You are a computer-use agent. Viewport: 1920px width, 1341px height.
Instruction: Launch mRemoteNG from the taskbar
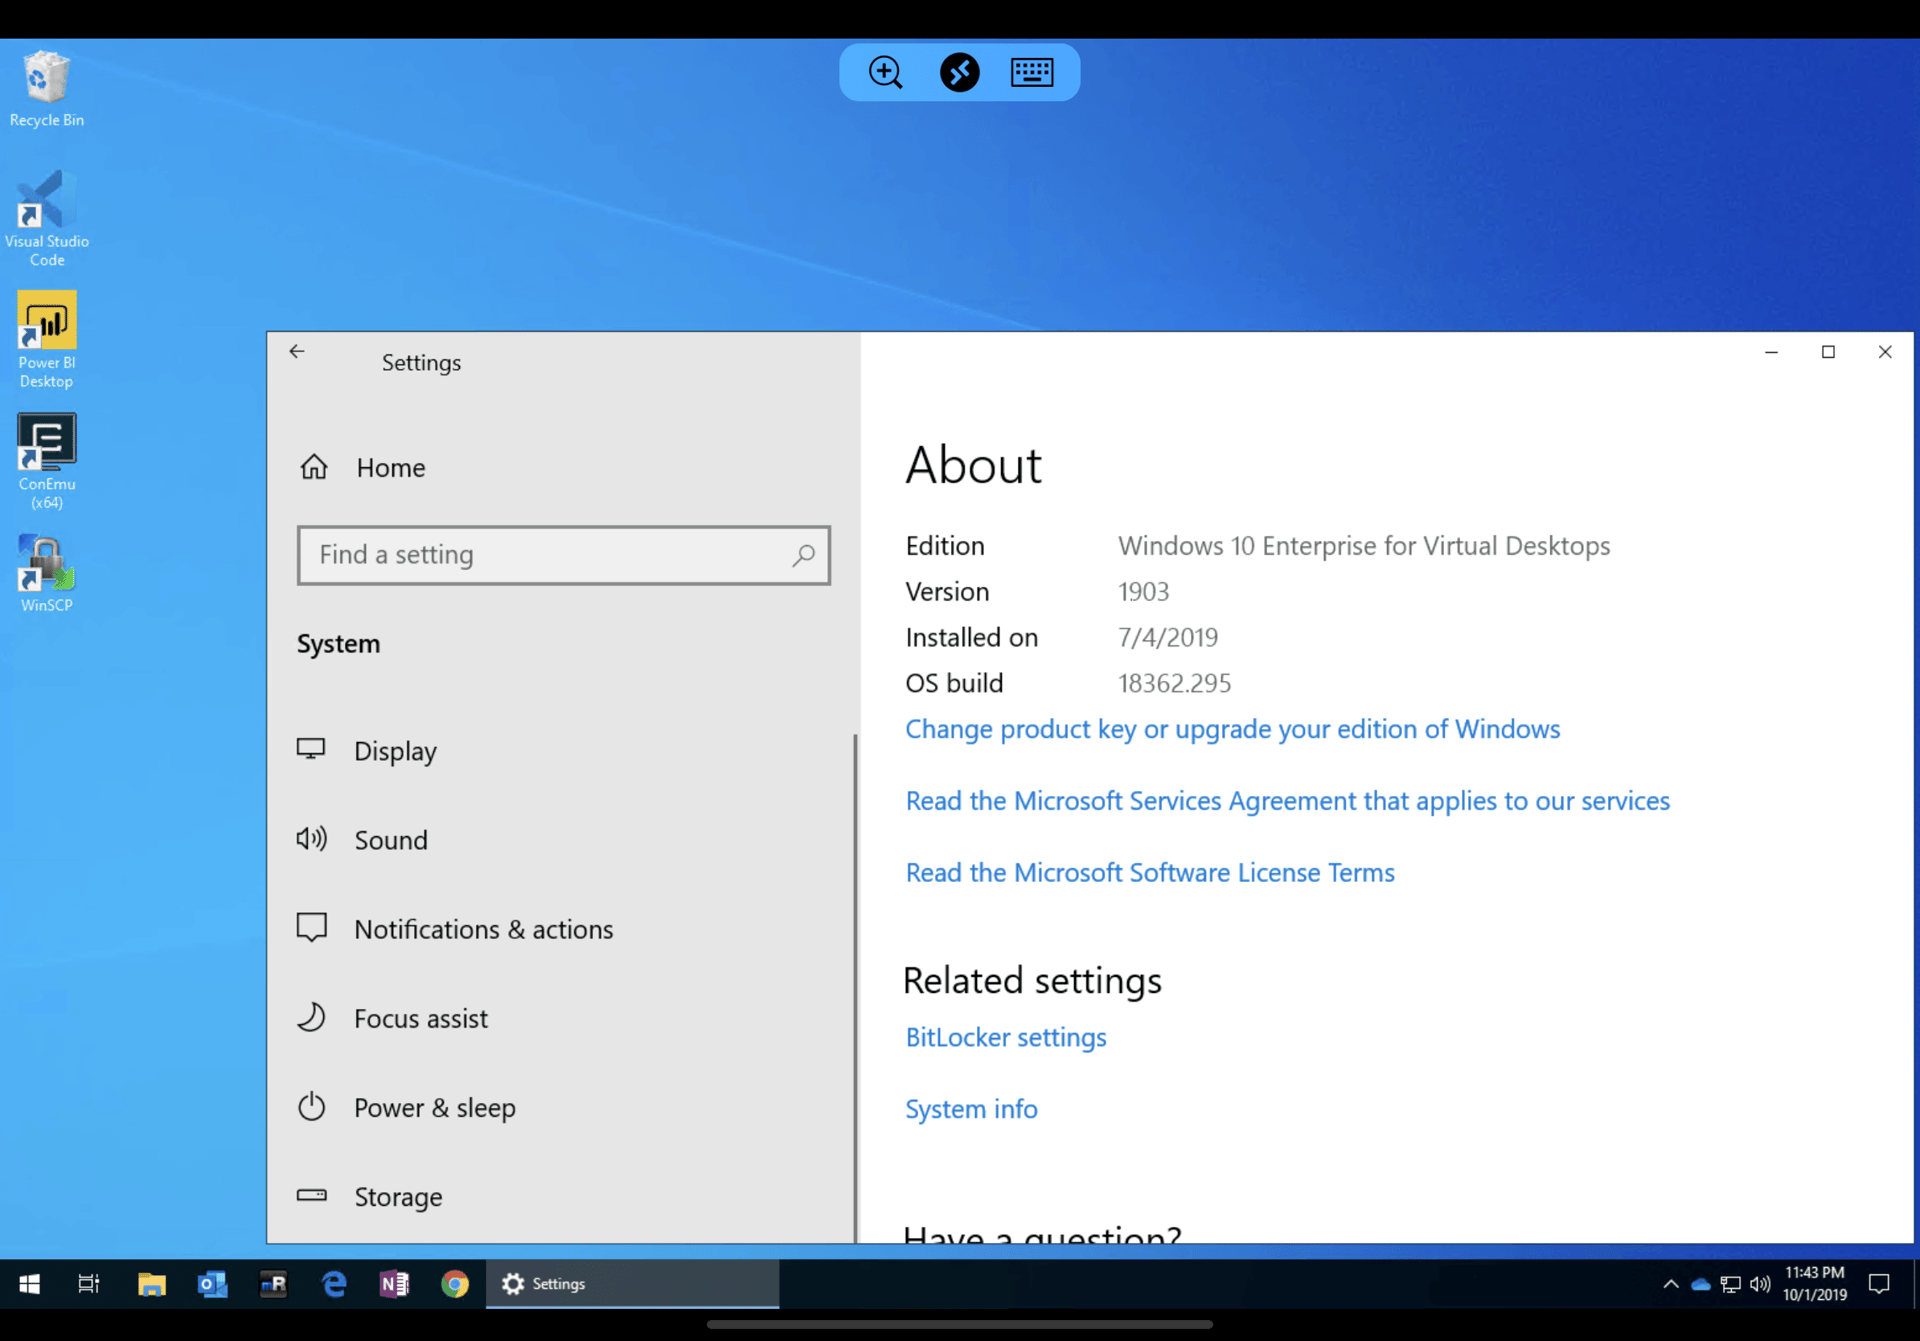coord(273,1284)
